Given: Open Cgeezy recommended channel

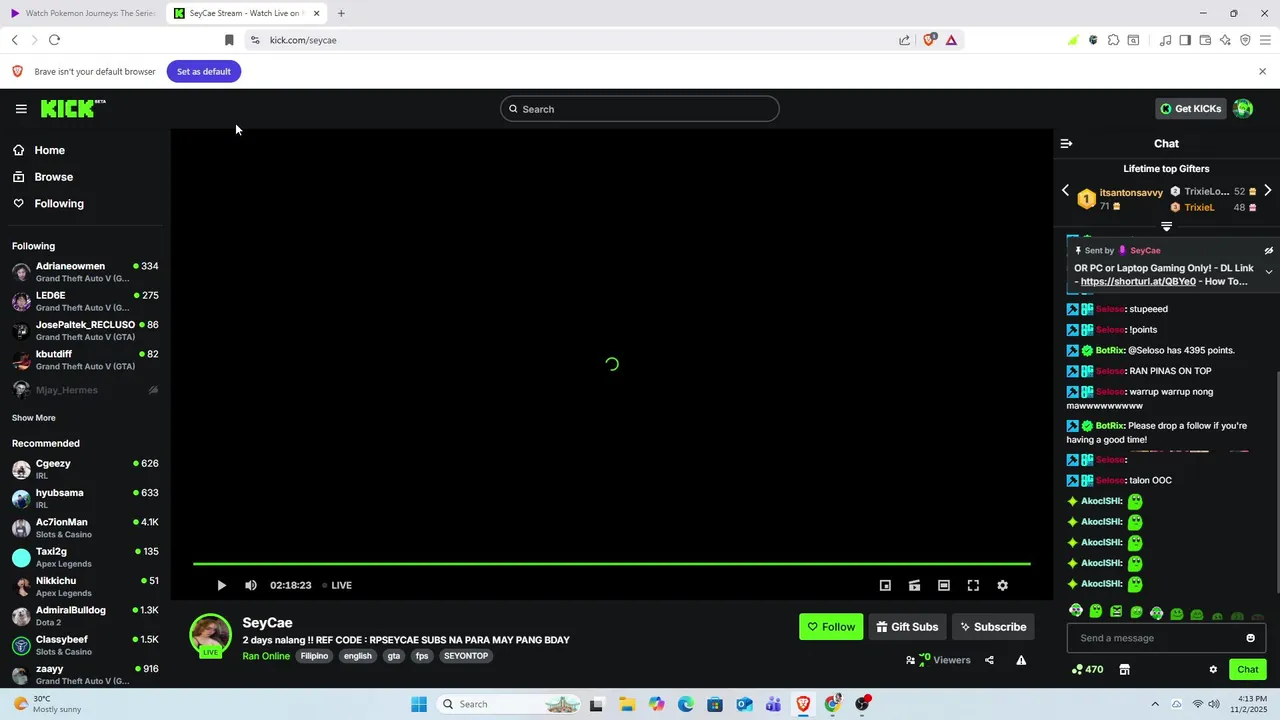Looking at the screenshot, I should pos(84,469).
